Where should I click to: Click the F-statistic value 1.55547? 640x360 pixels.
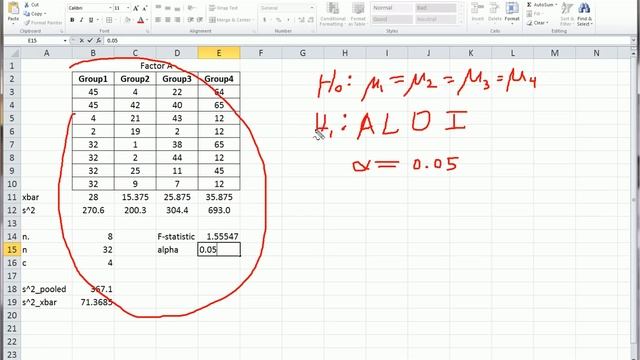pyautogui.click(x=219, y=236)
